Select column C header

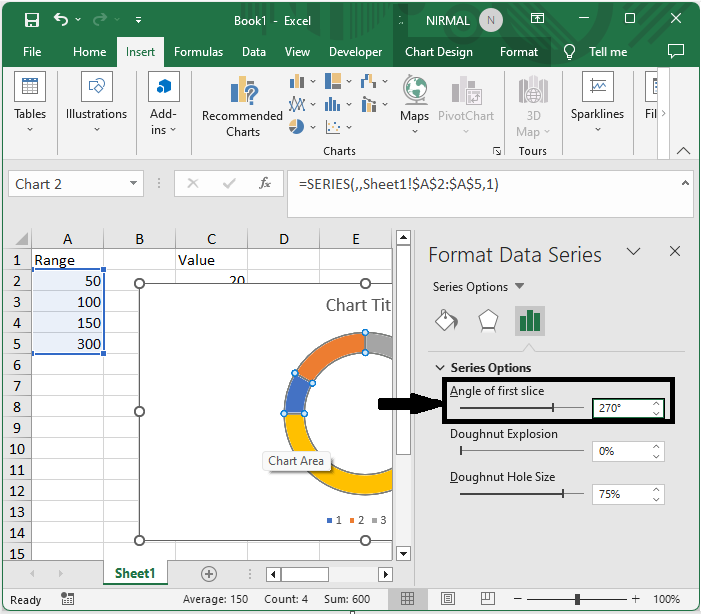coord(211,239)
